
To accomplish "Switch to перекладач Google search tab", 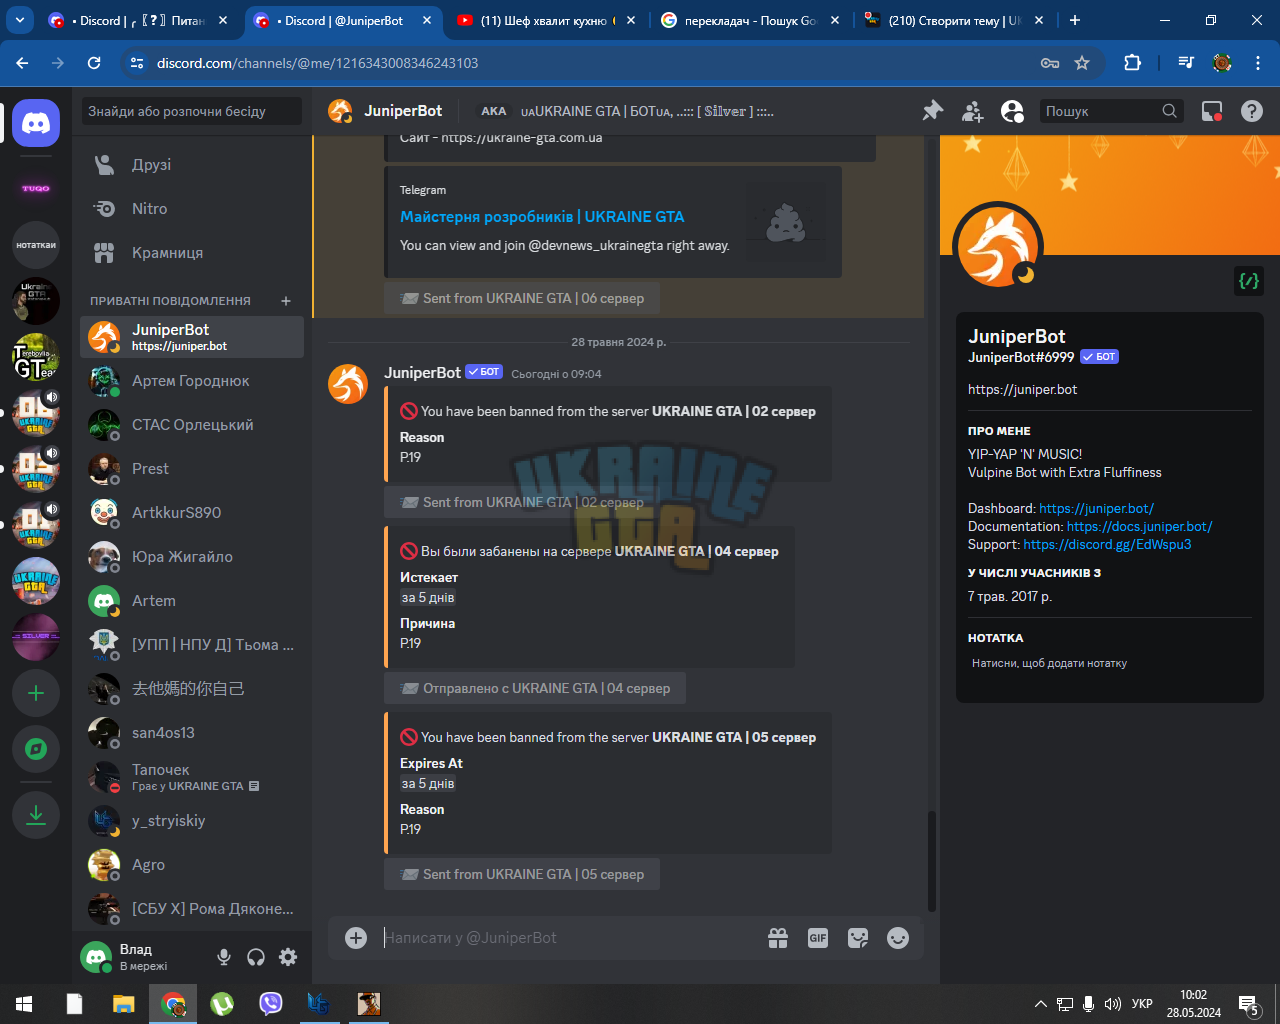I will pyautogui.click(x=750, y=20).
